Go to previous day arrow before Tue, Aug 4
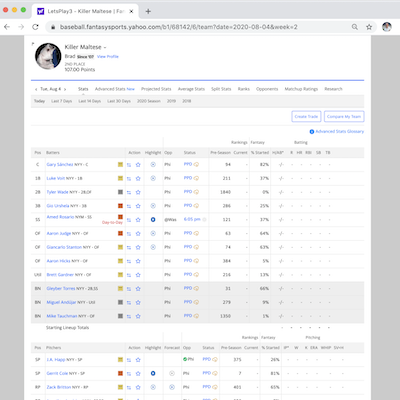The width and height of the screenshot is (400, 400). pos(36,89)
